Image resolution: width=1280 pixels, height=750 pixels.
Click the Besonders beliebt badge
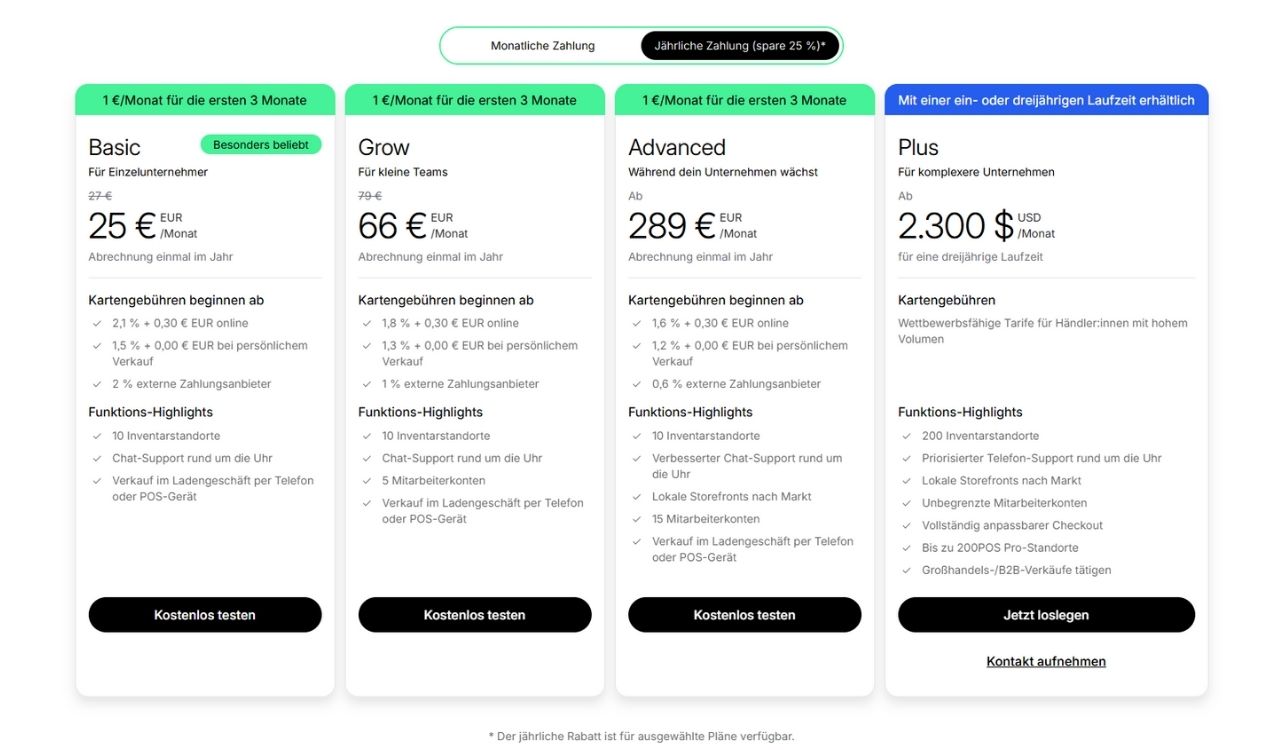point(261,145)
